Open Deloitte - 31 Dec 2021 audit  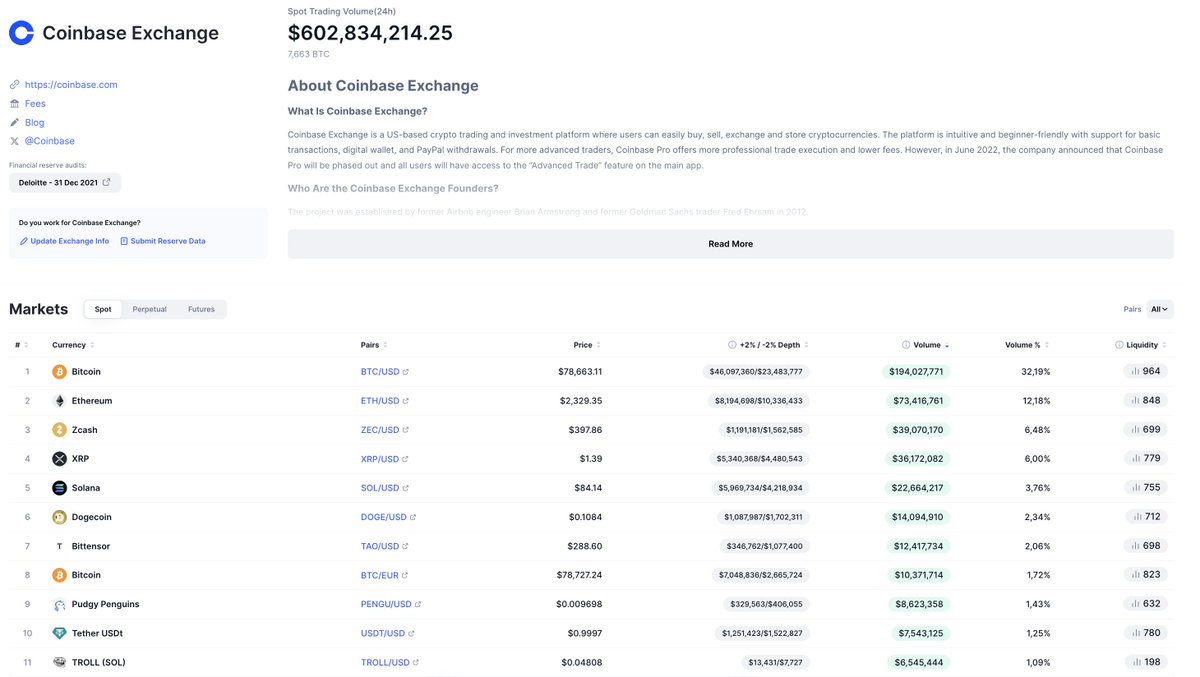(x=65, y=182)
